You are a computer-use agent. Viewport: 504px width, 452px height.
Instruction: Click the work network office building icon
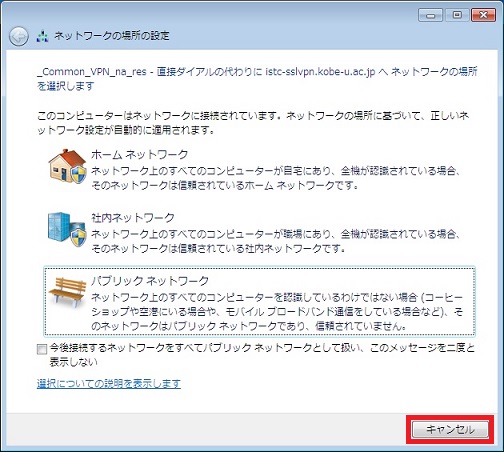[x=67, y=228]
